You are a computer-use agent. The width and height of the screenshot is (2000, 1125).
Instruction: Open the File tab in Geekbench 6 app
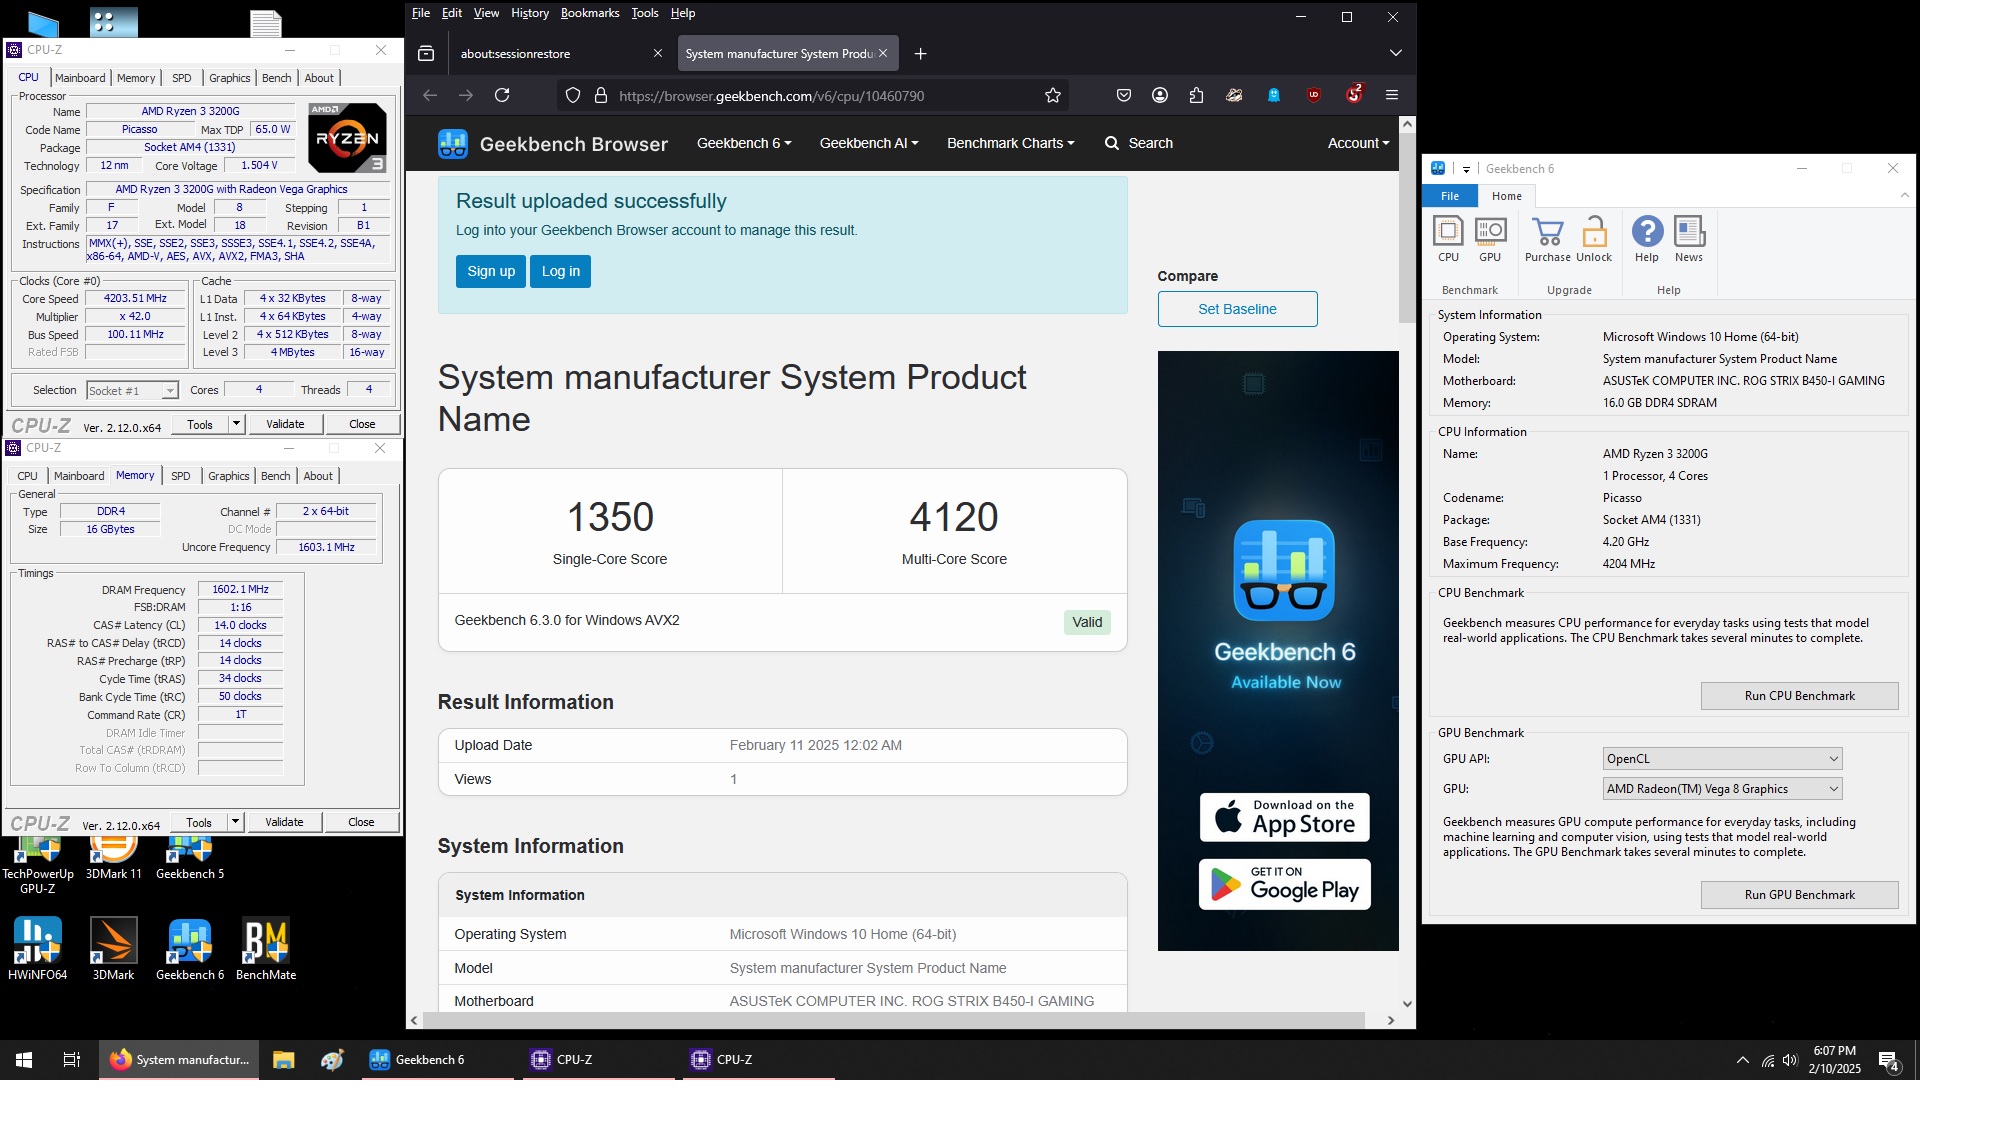pos(1449,196)
